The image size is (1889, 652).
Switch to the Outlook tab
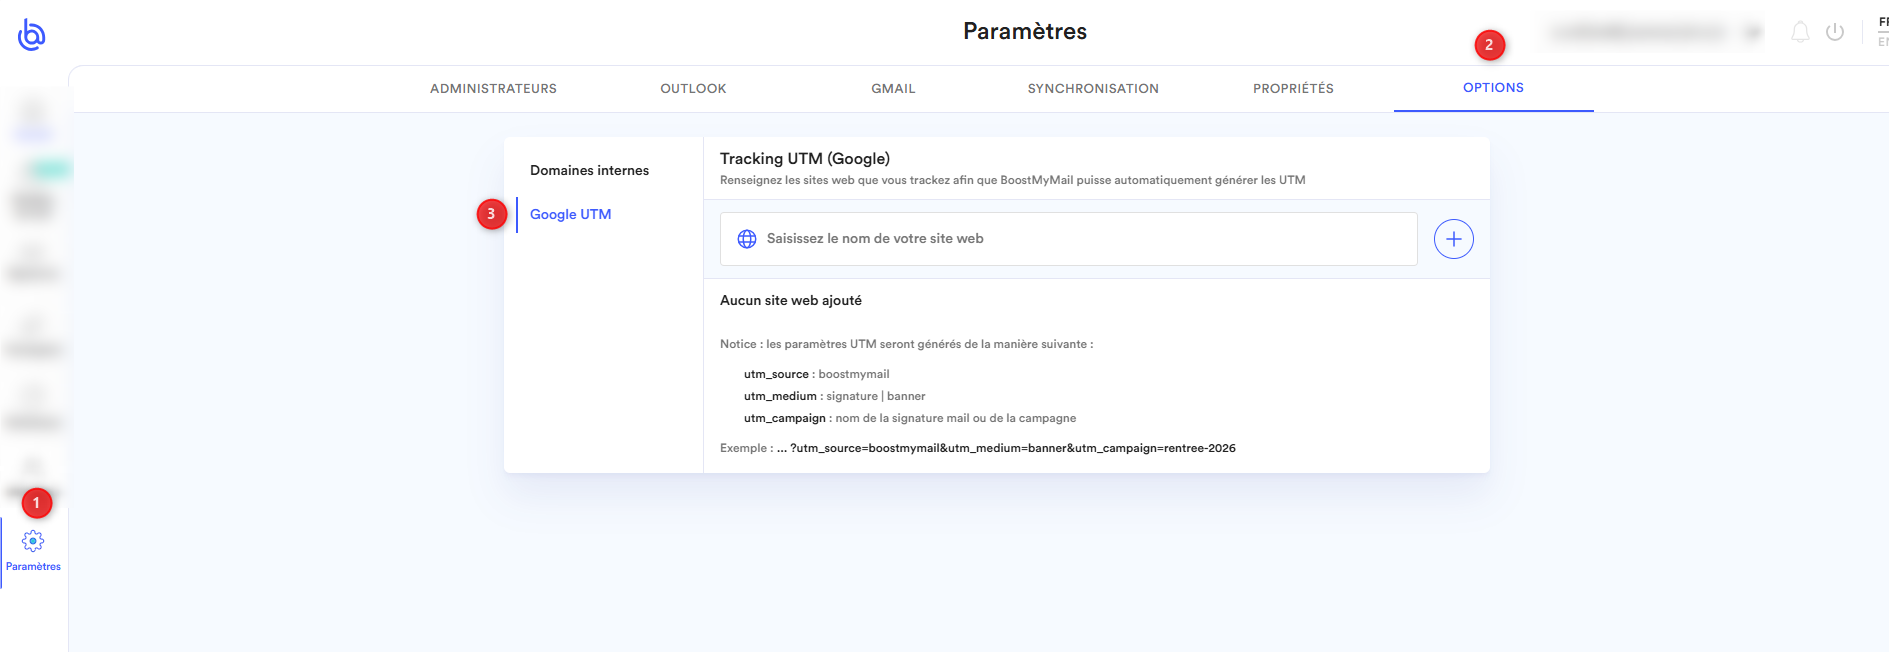[693, 89]
